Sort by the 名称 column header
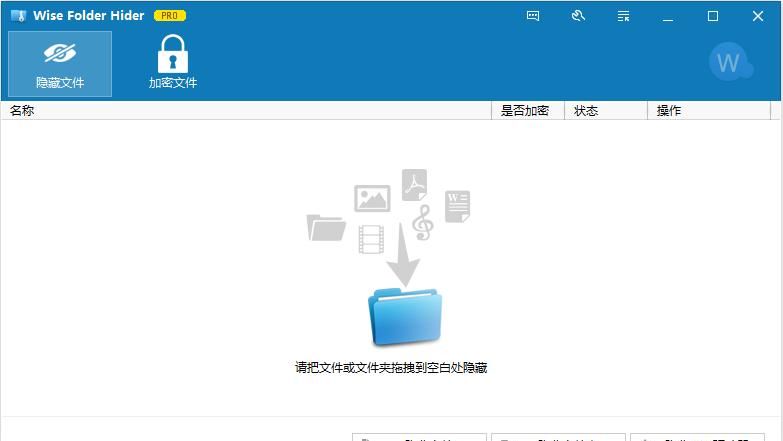 pyautogui.click(x=247, y=110)
